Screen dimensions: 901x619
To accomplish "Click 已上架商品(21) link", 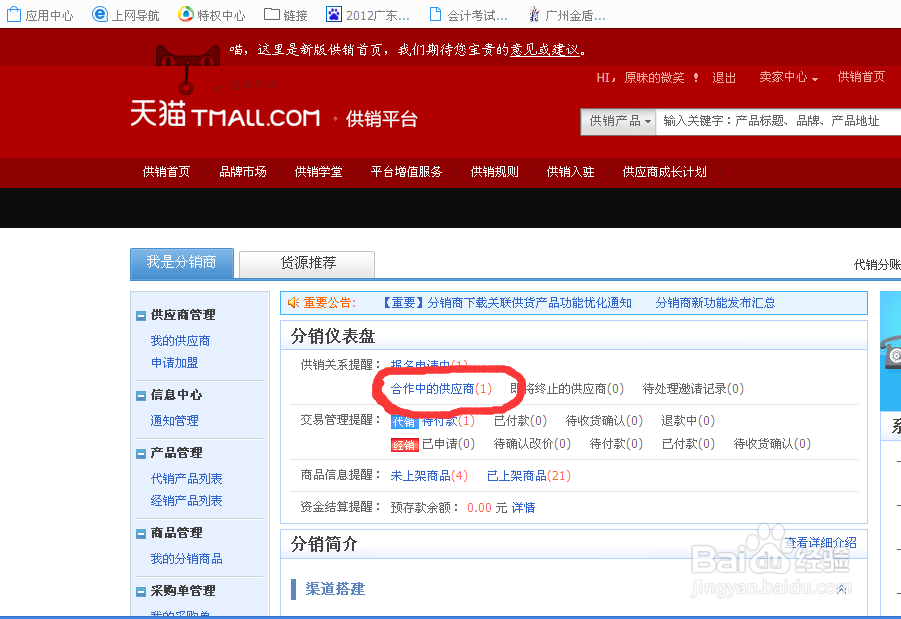I will tap(529, 476).
